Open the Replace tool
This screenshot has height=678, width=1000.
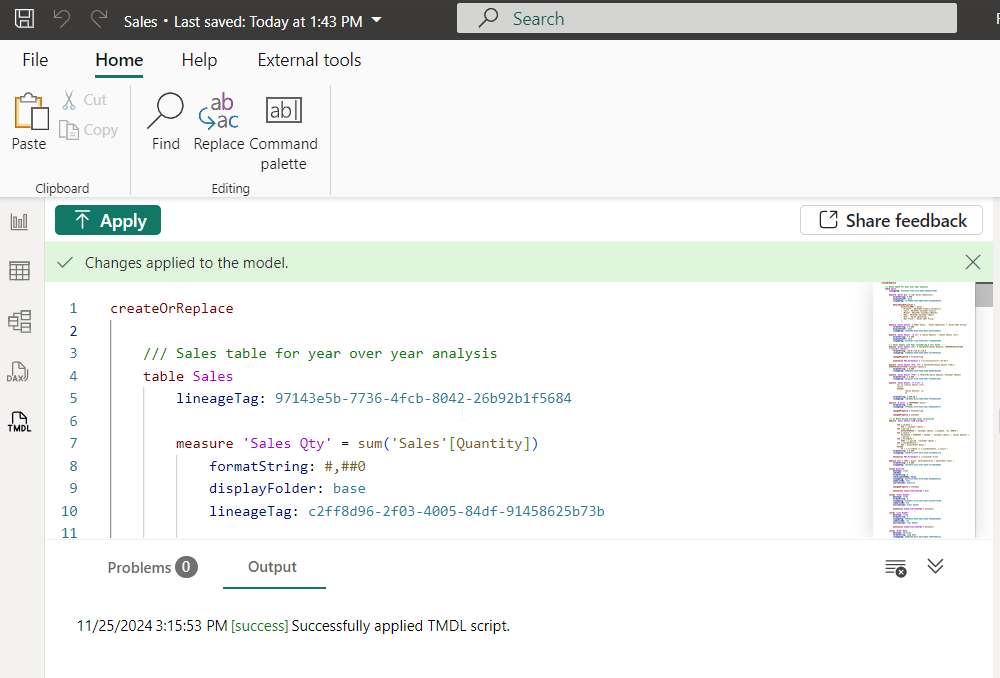click(219, 122)
